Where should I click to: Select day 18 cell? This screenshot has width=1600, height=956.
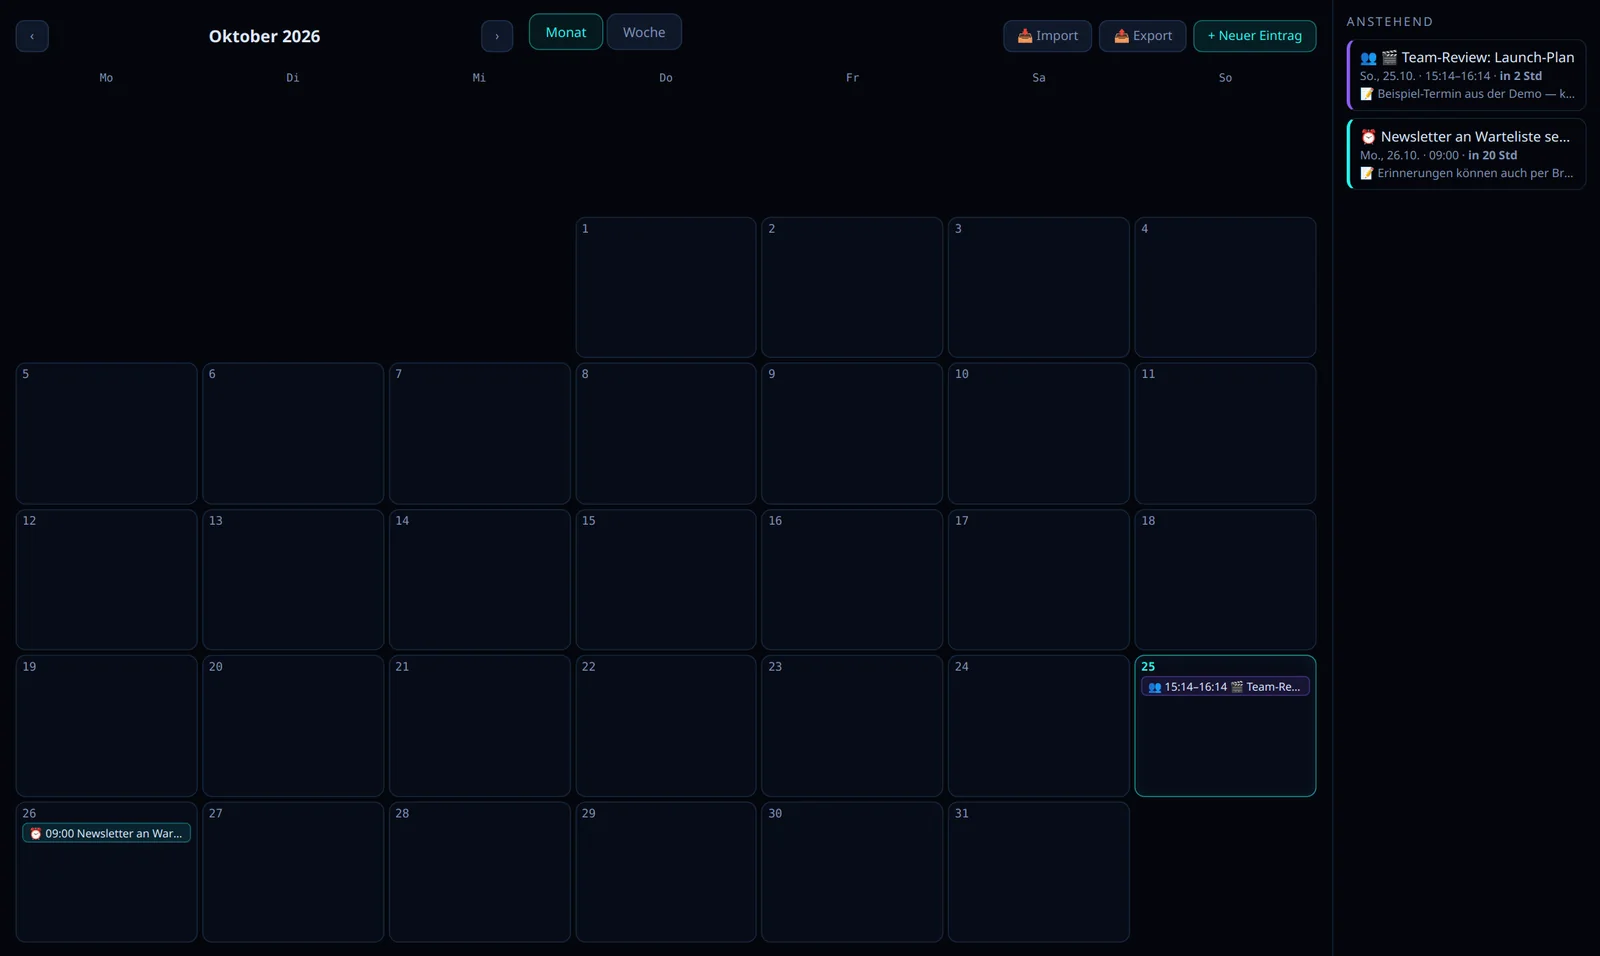1225,580
